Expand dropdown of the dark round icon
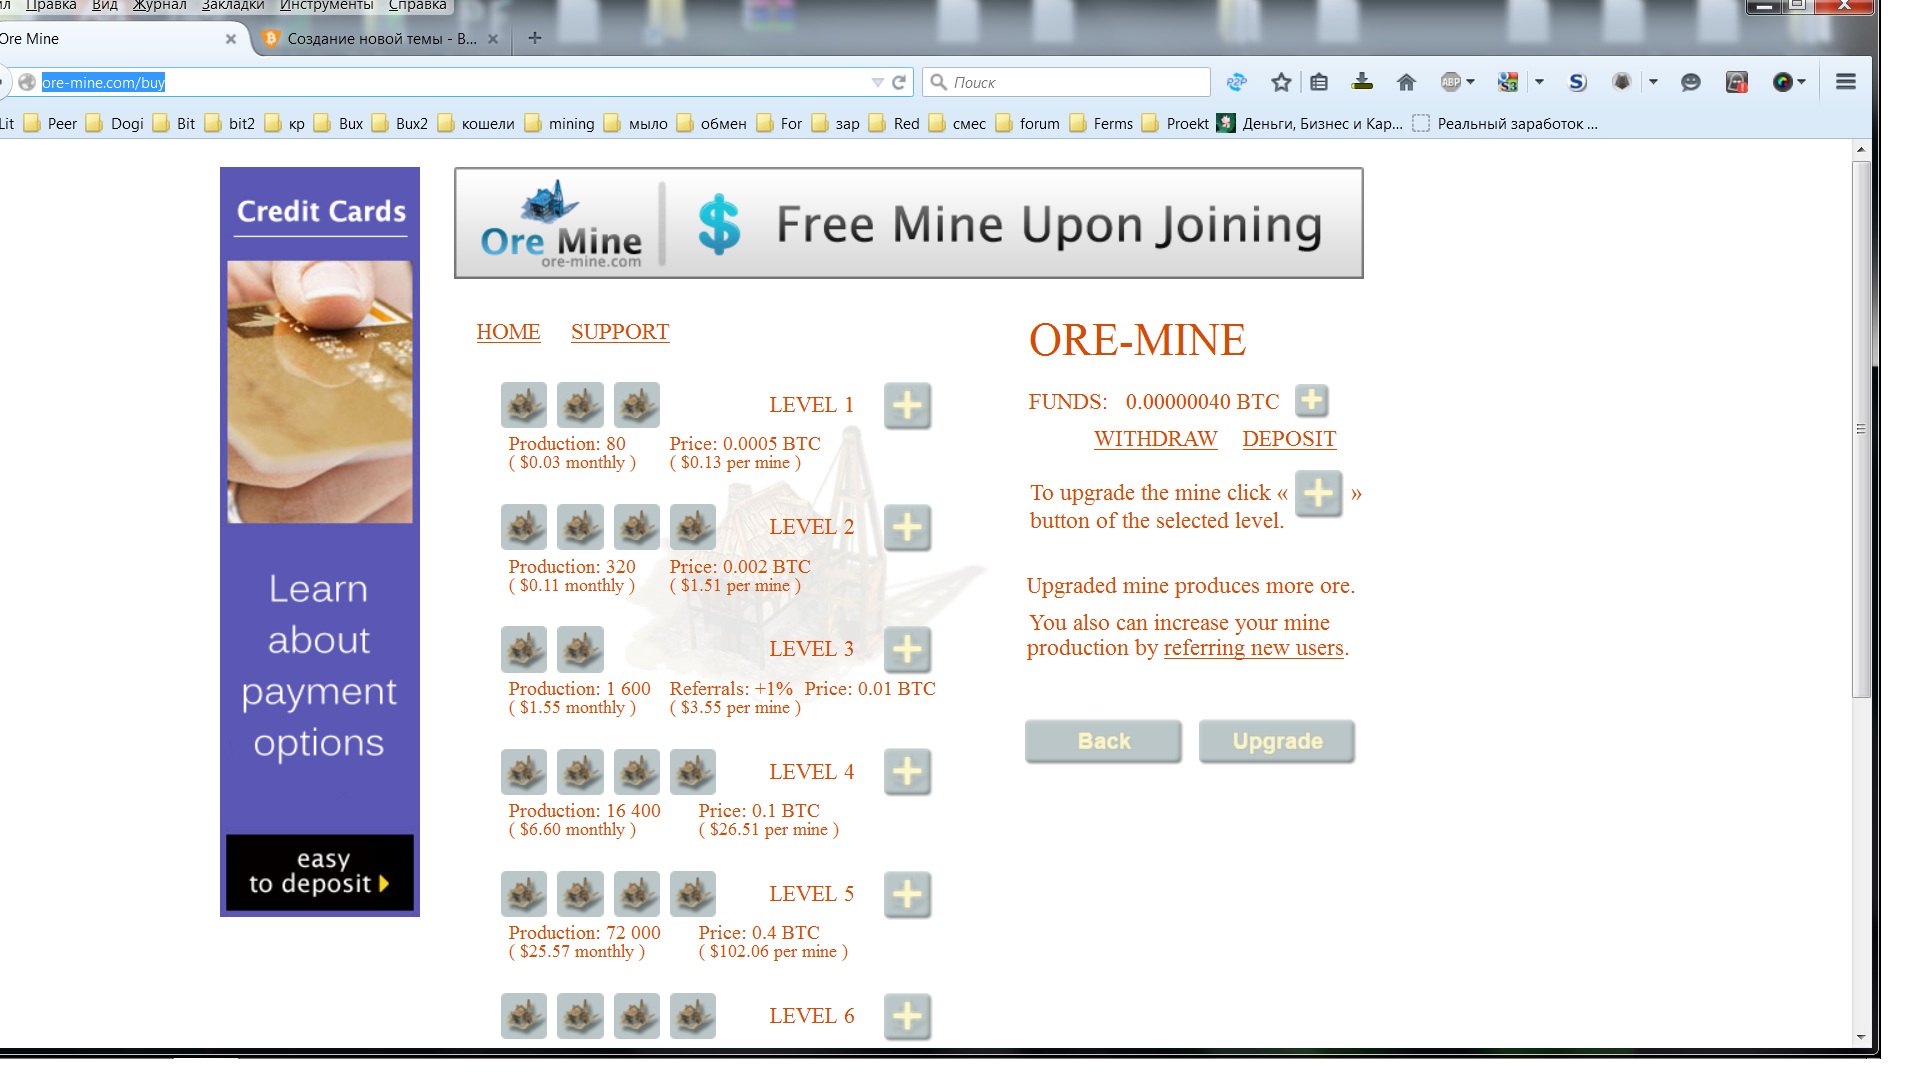The height and width of the screenshot is (1080, 1920). tap(1801, 82)
